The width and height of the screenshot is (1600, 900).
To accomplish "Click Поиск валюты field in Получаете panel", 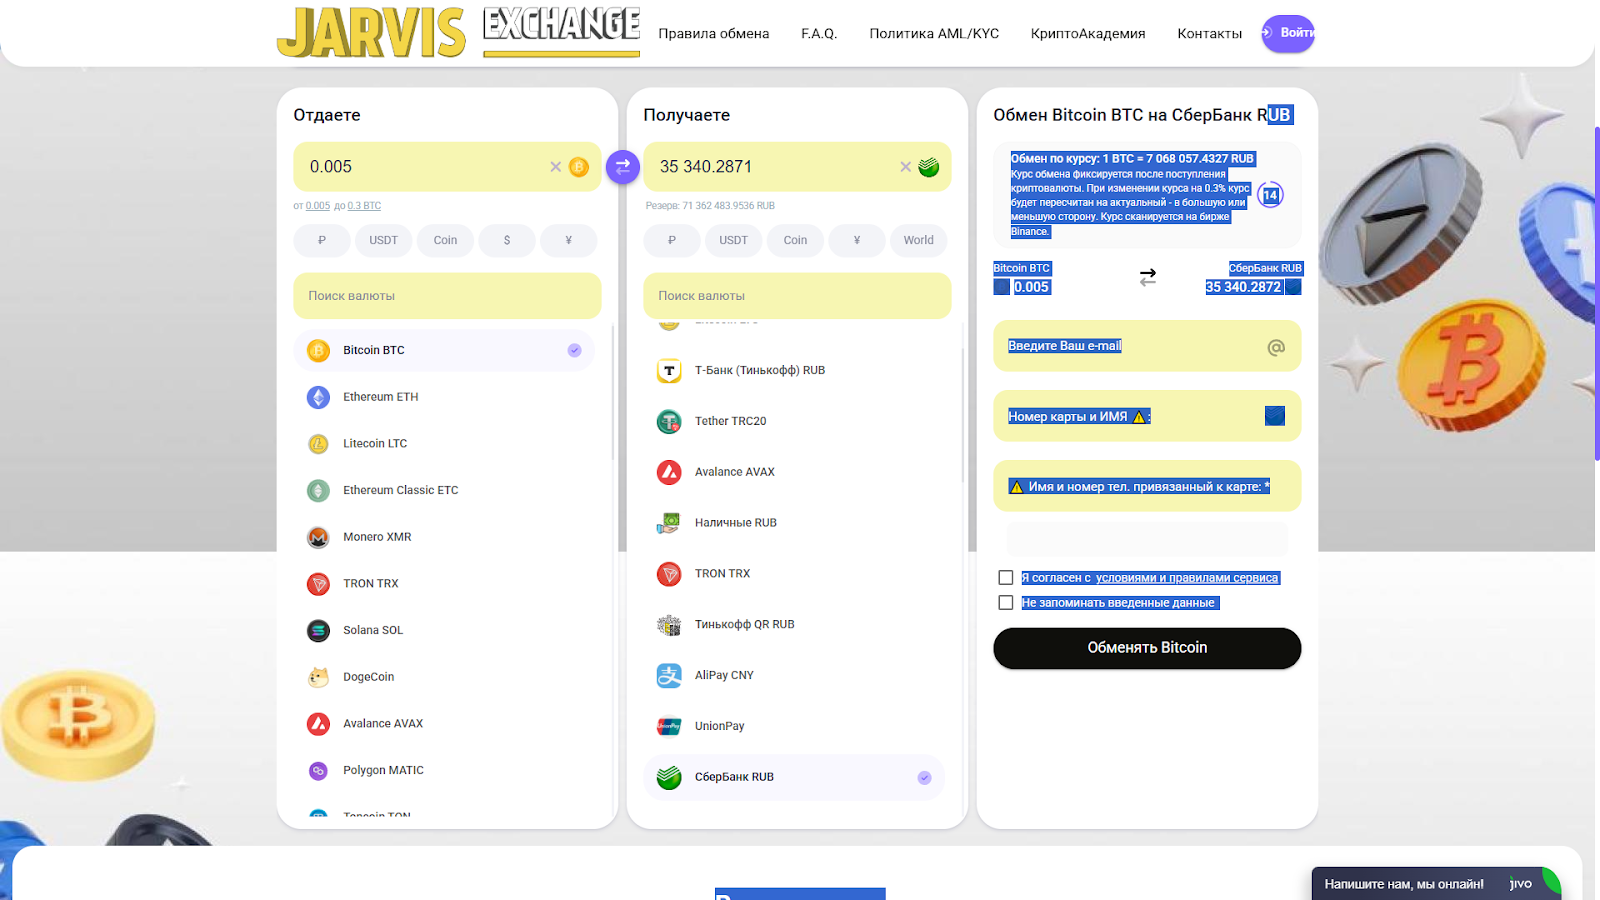I will click(x=797, y=296).
